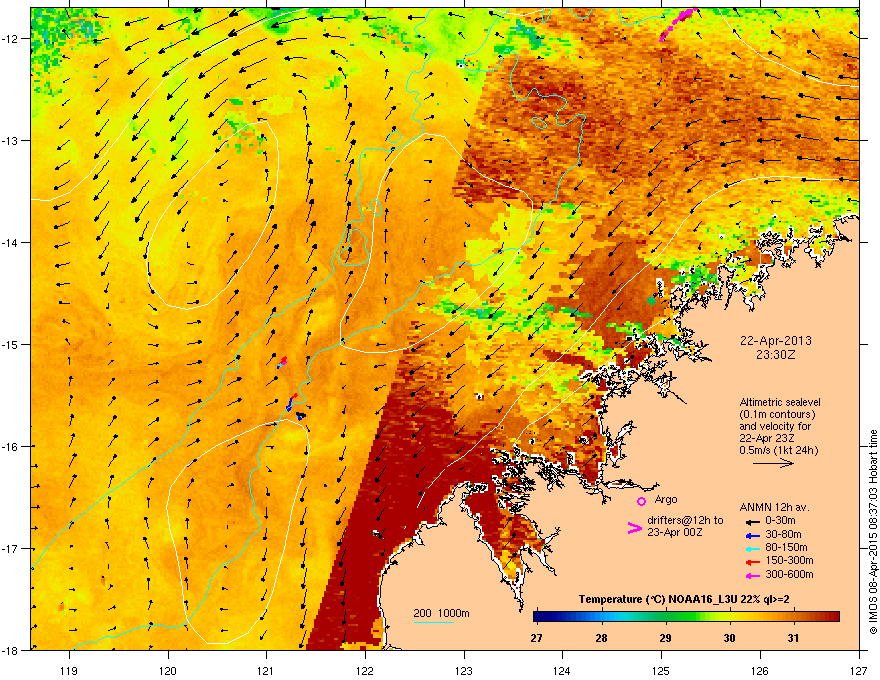
Task: Click the longitude label 124
Action: [562, 670]
